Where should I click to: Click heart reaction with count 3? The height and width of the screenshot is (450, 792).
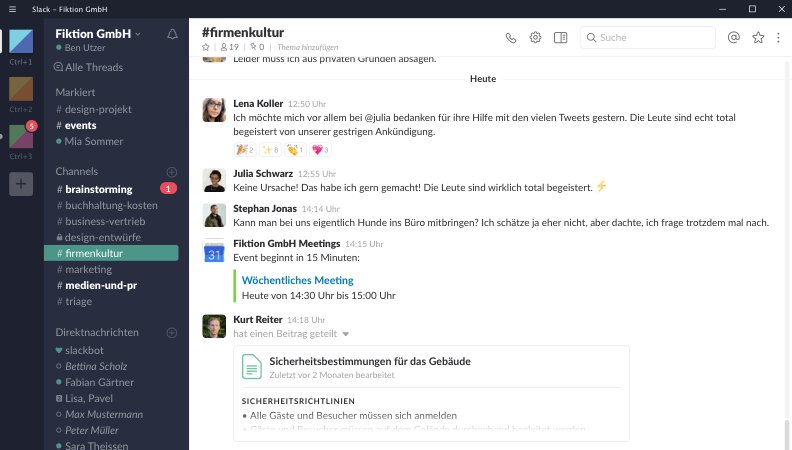pos(320,149)
